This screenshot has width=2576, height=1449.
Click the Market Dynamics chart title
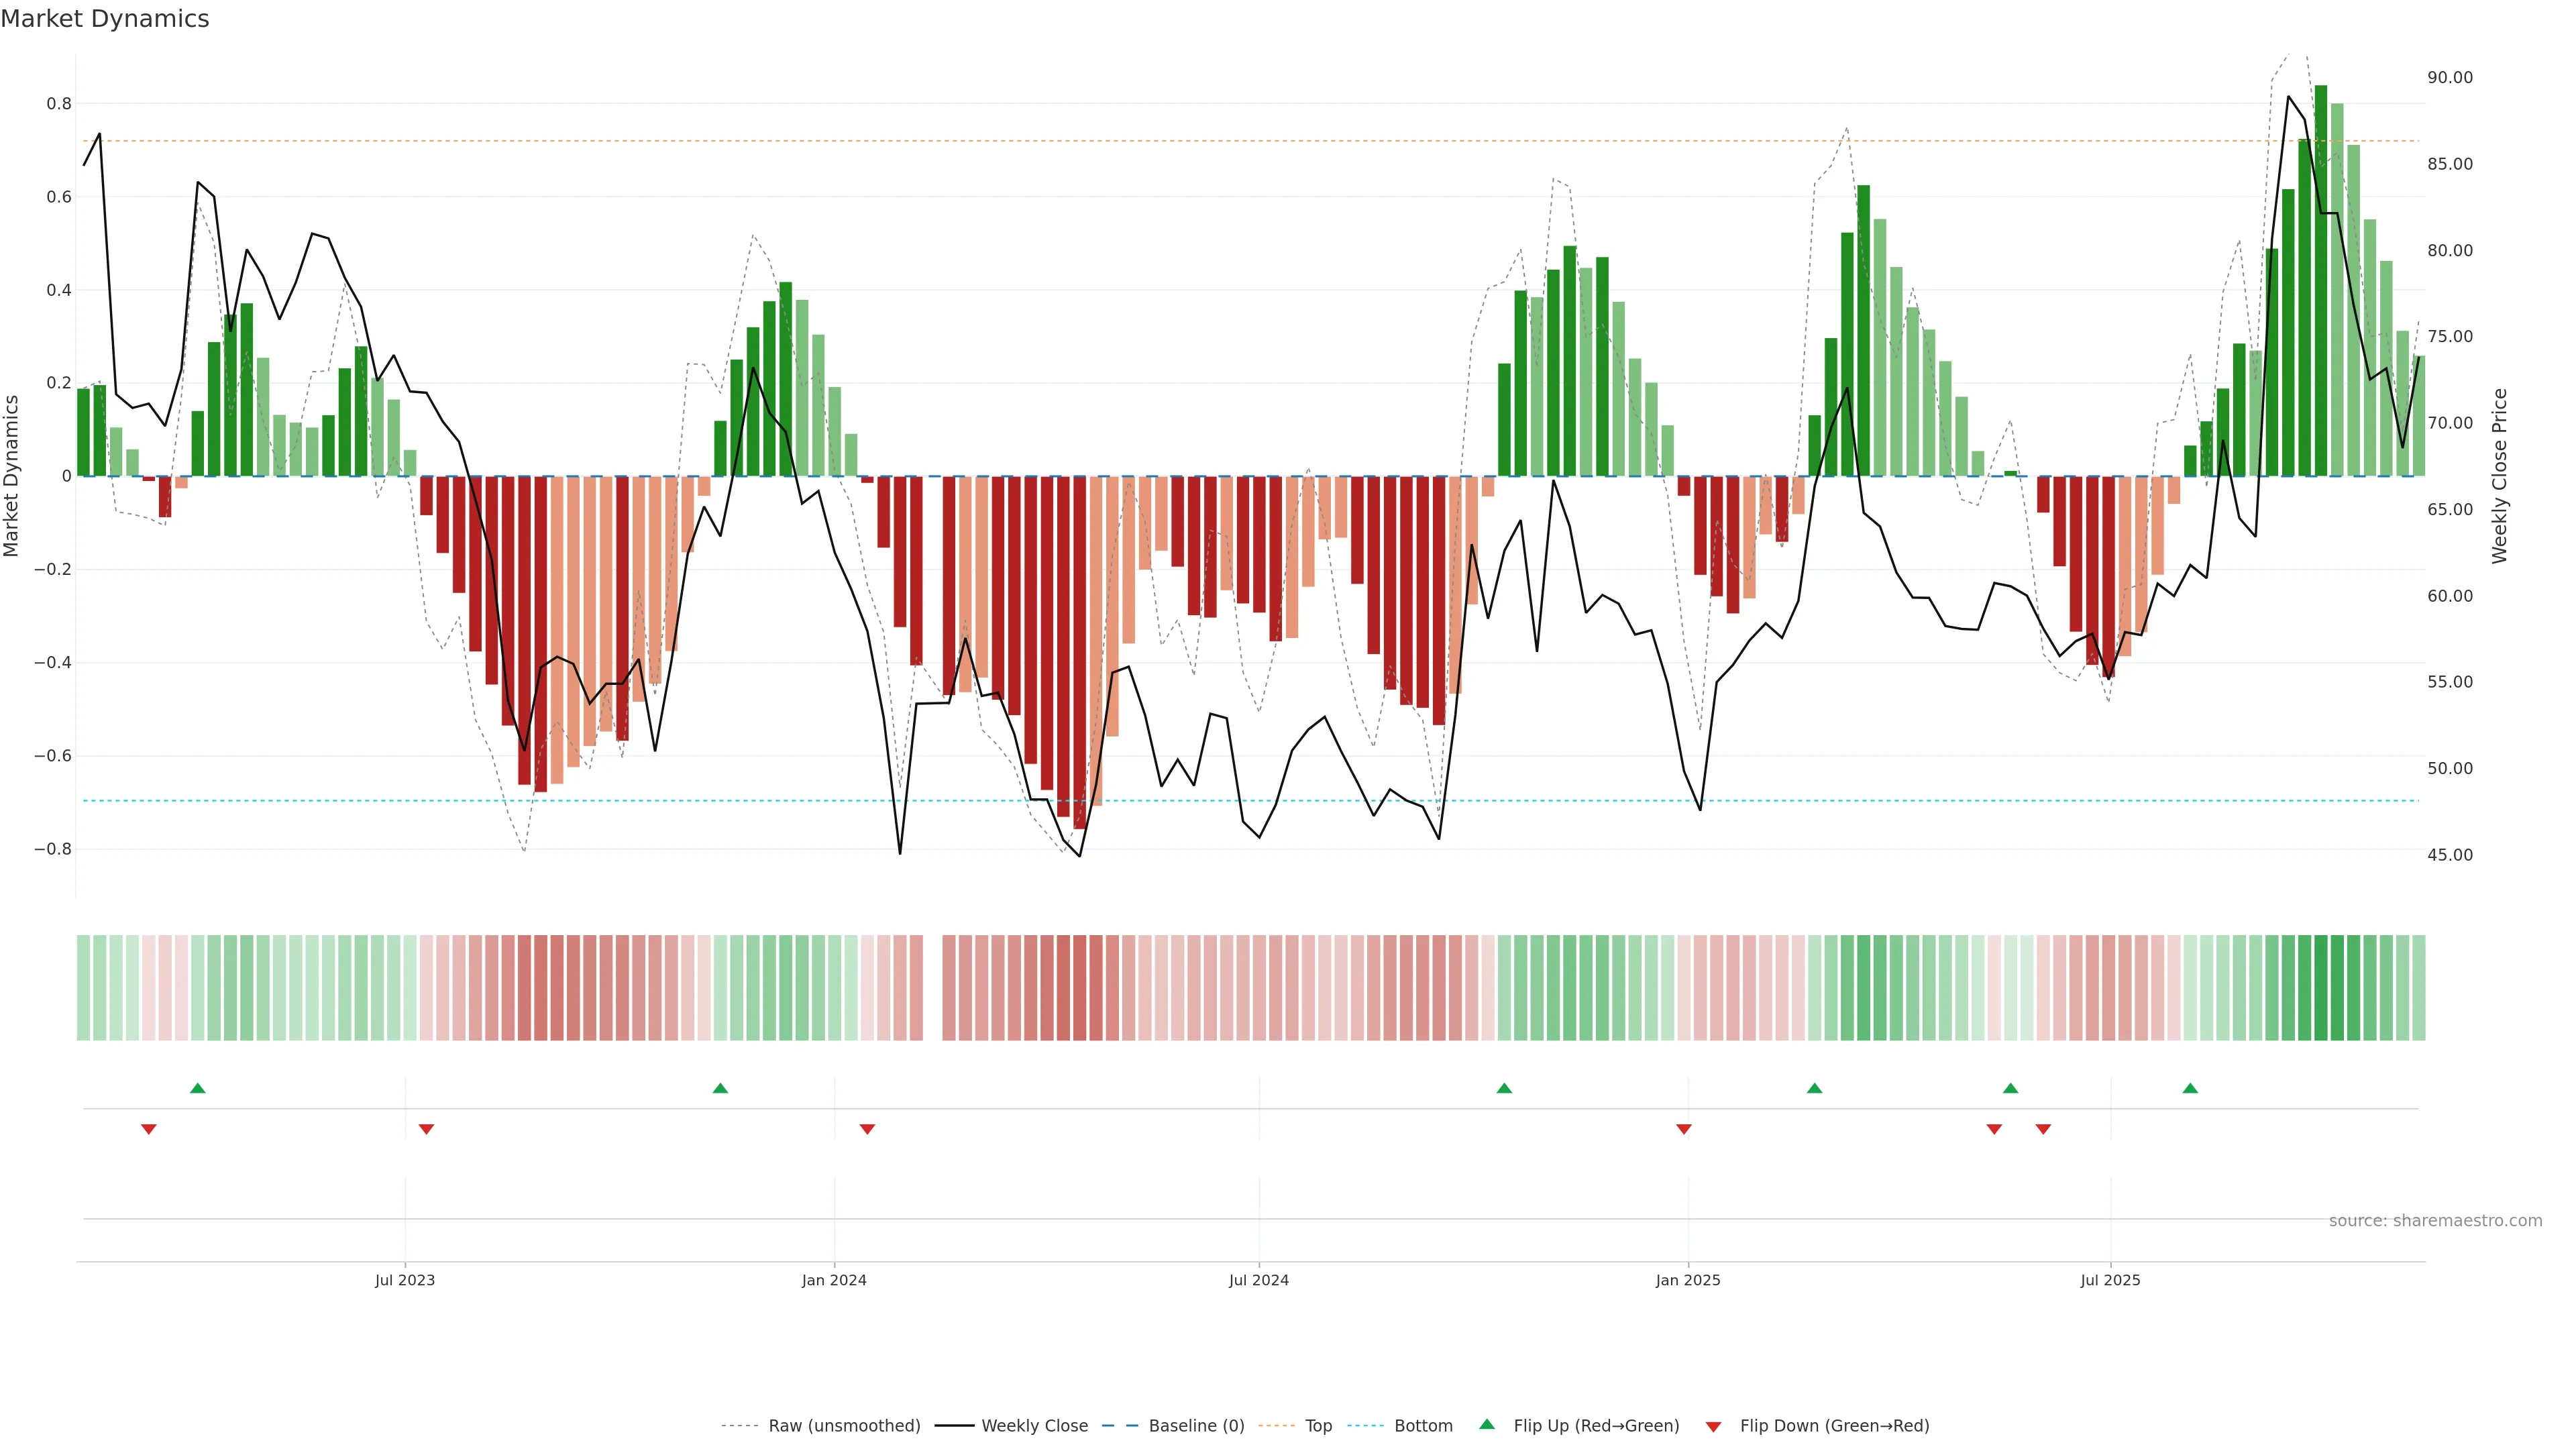(105, 19)
